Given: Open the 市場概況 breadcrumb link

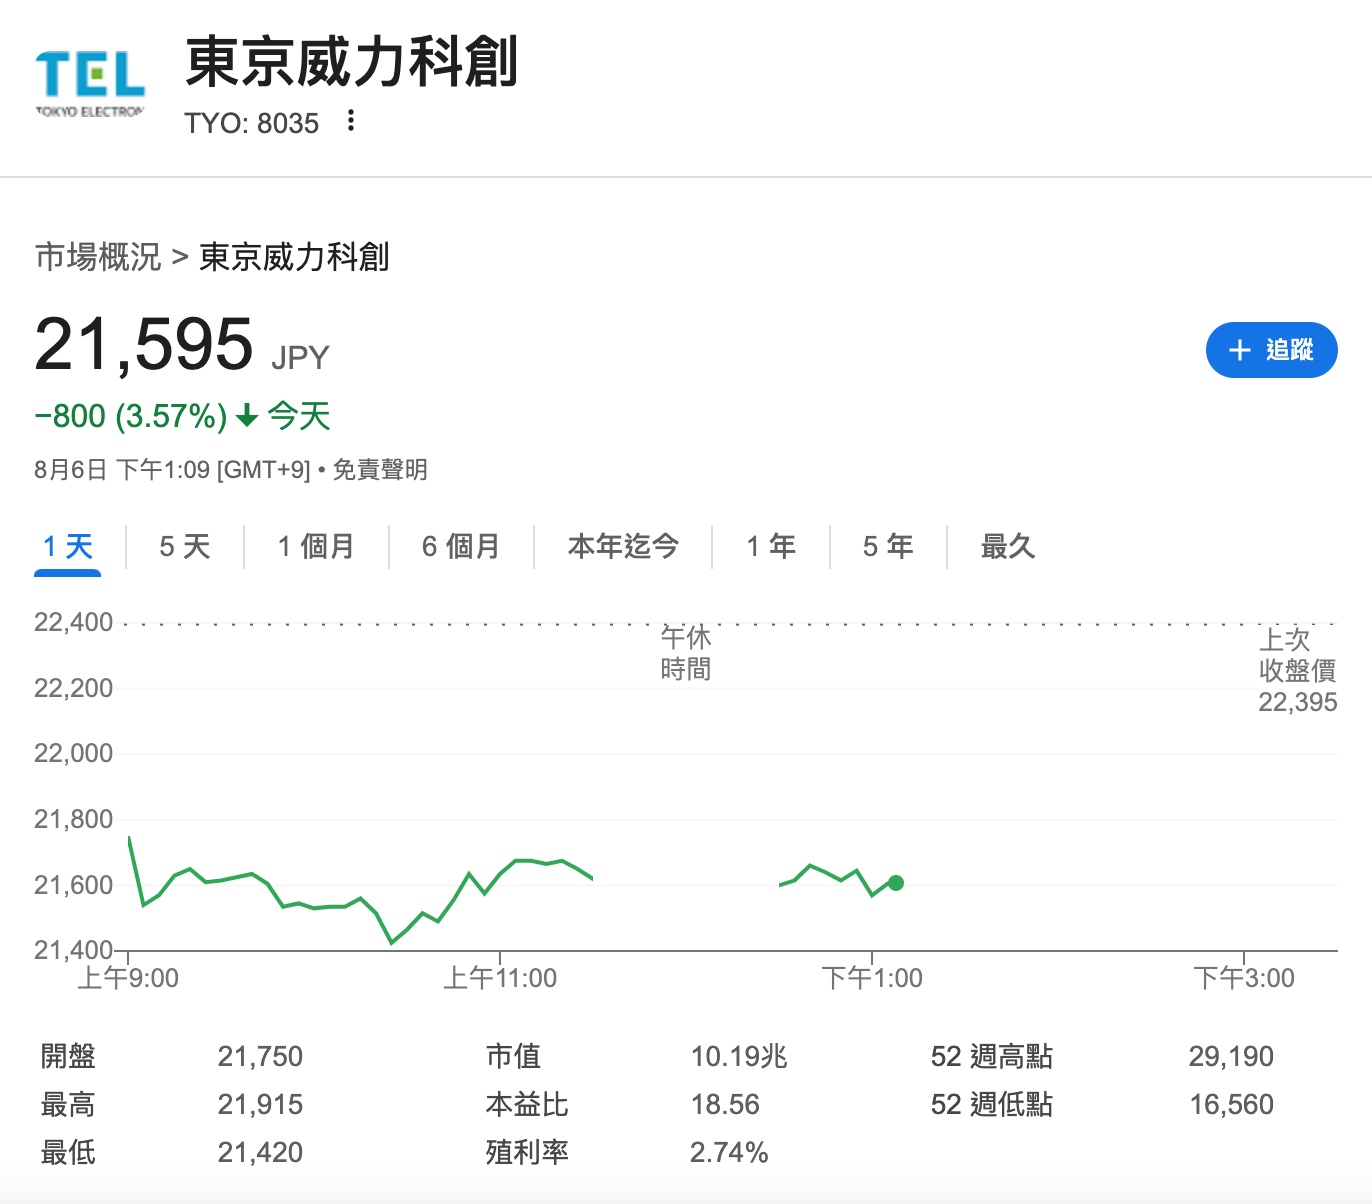Looking at the screenshot, I should (98, 257).
